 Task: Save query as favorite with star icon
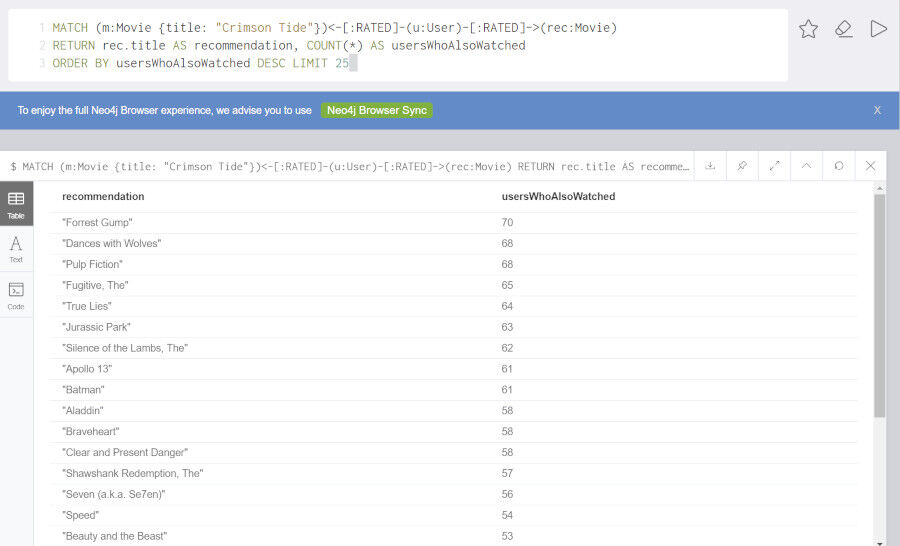(808, 29)
